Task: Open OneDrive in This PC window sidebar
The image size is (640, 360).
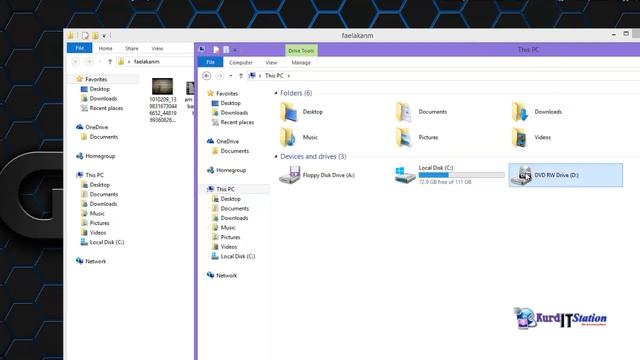Action: pos(223,141)
